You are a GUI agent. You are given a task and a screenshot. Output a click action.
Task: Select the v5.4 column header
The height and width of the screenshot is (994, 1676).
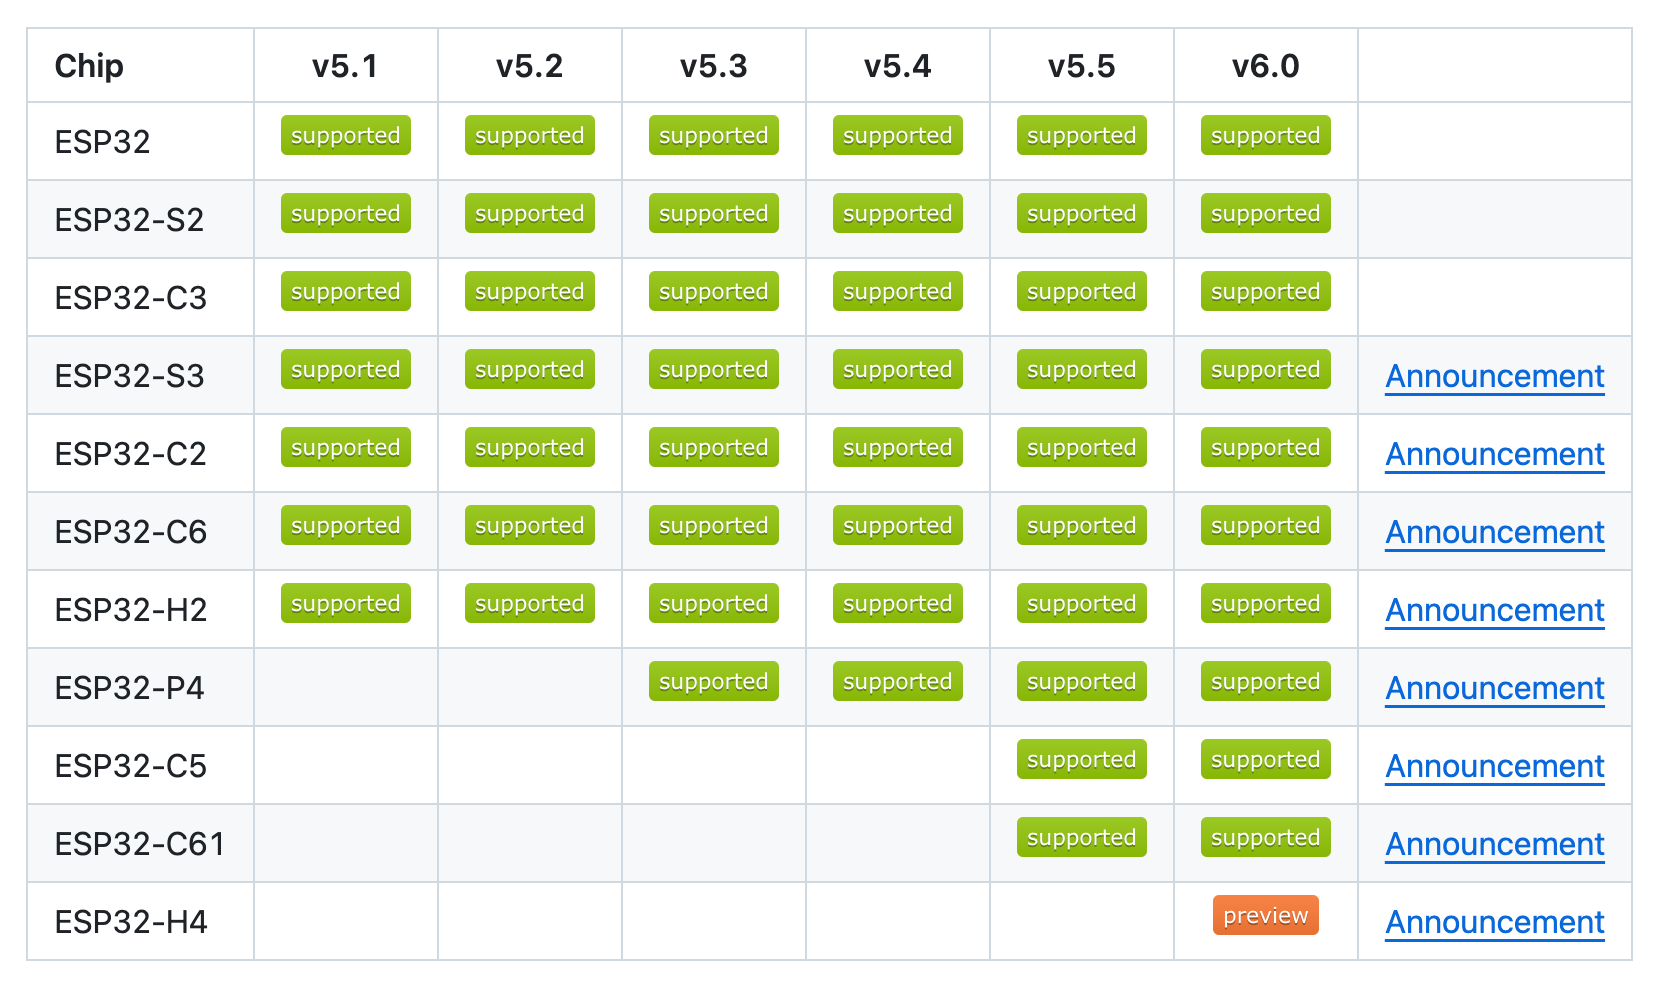898,66
